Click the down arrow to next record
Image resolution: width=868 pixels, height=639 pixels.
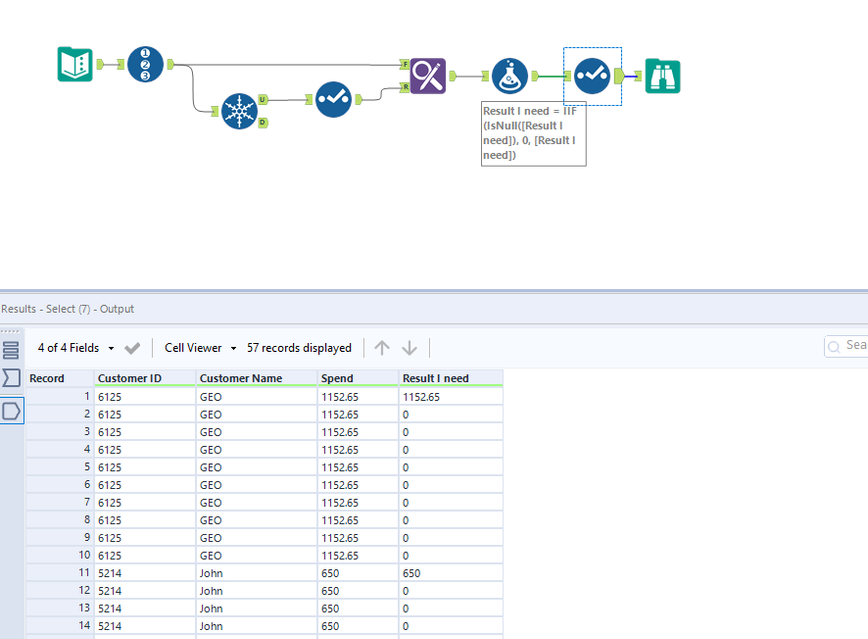click(410, 348)
